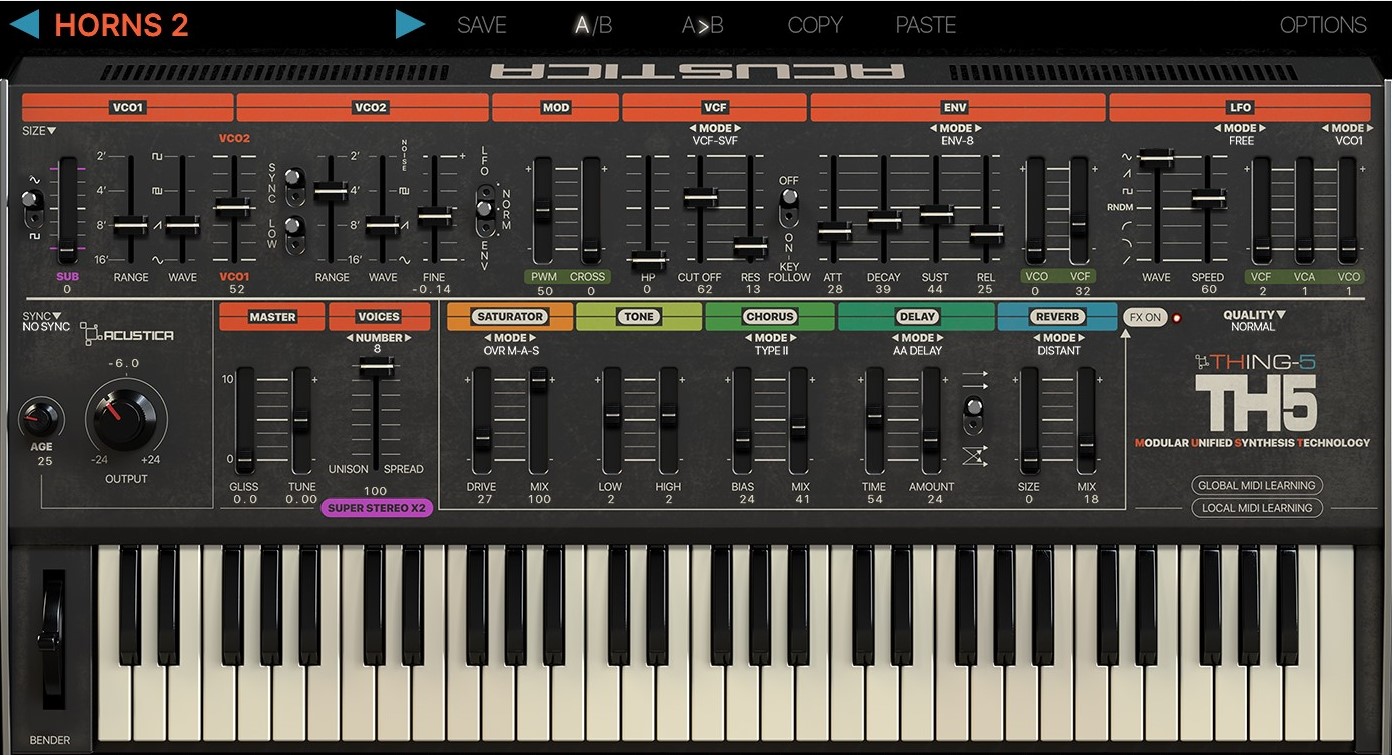Open the SYNC dropdown showing NO SYNC

46,321
